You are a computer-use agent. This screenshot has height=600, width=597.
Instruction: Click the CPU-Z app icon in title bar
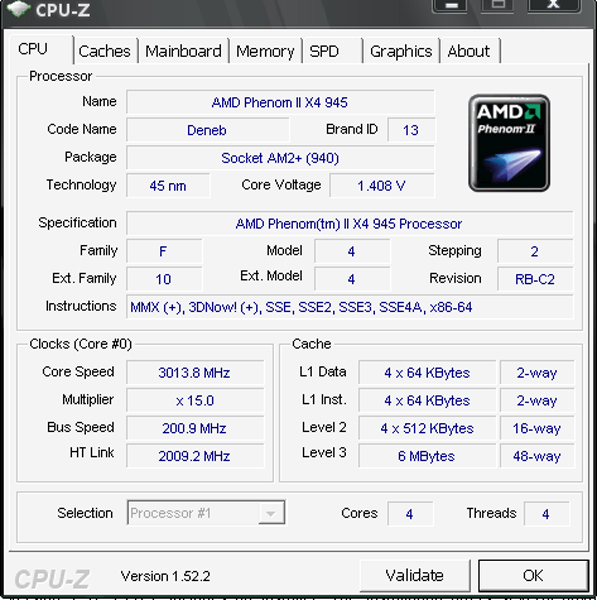point(18,9)
